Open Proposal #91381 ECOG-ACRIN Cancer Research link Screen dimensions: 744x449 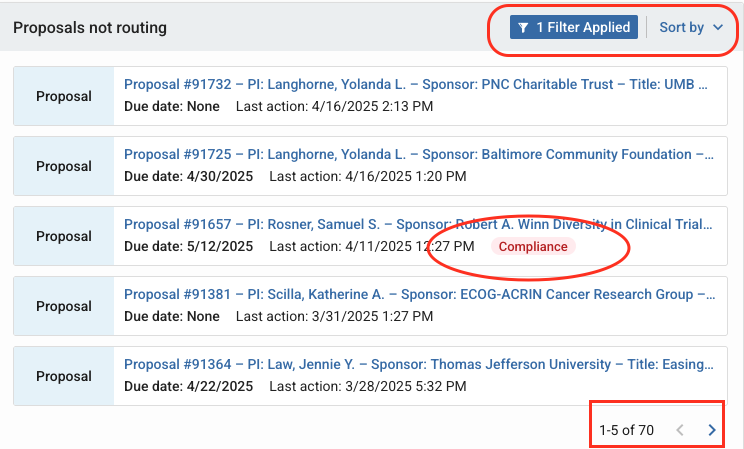point(418,295)
